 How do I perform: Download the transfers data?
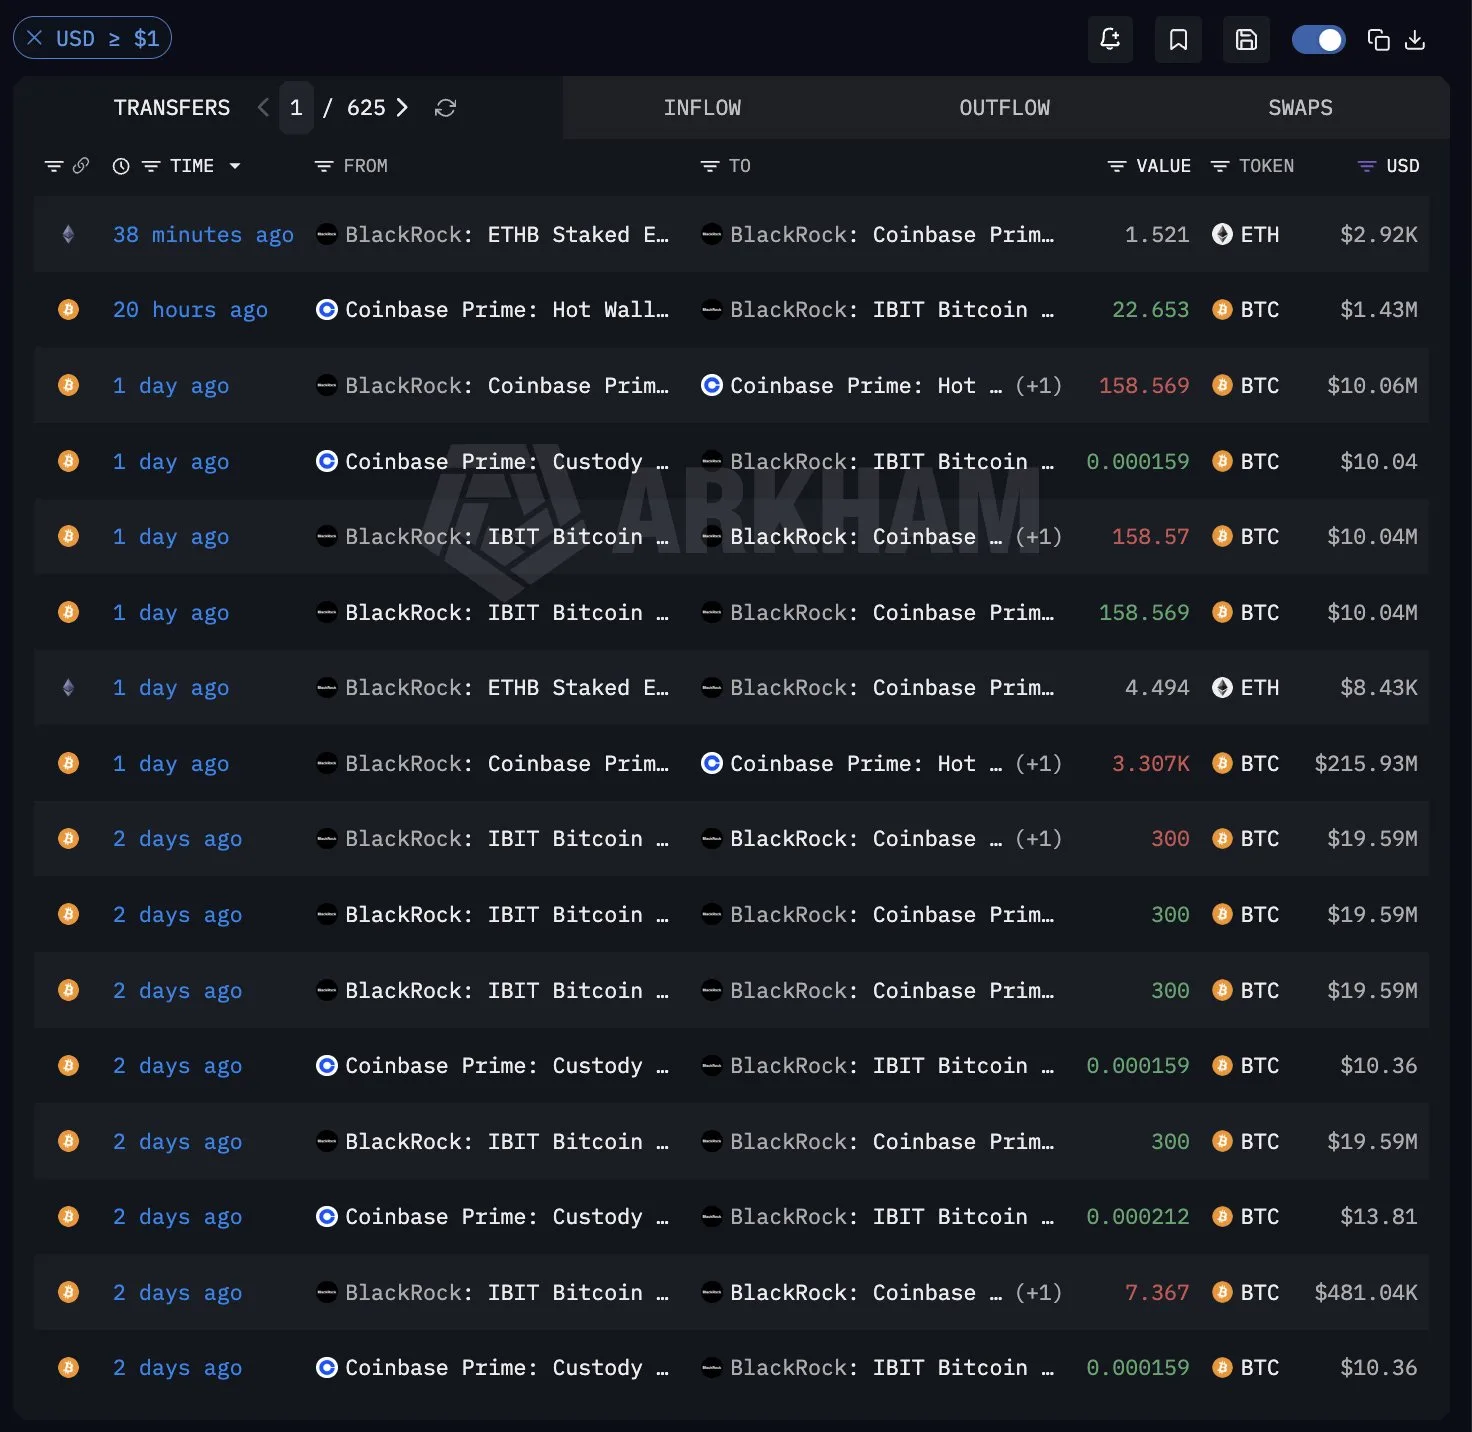(x=1415, y=39)
